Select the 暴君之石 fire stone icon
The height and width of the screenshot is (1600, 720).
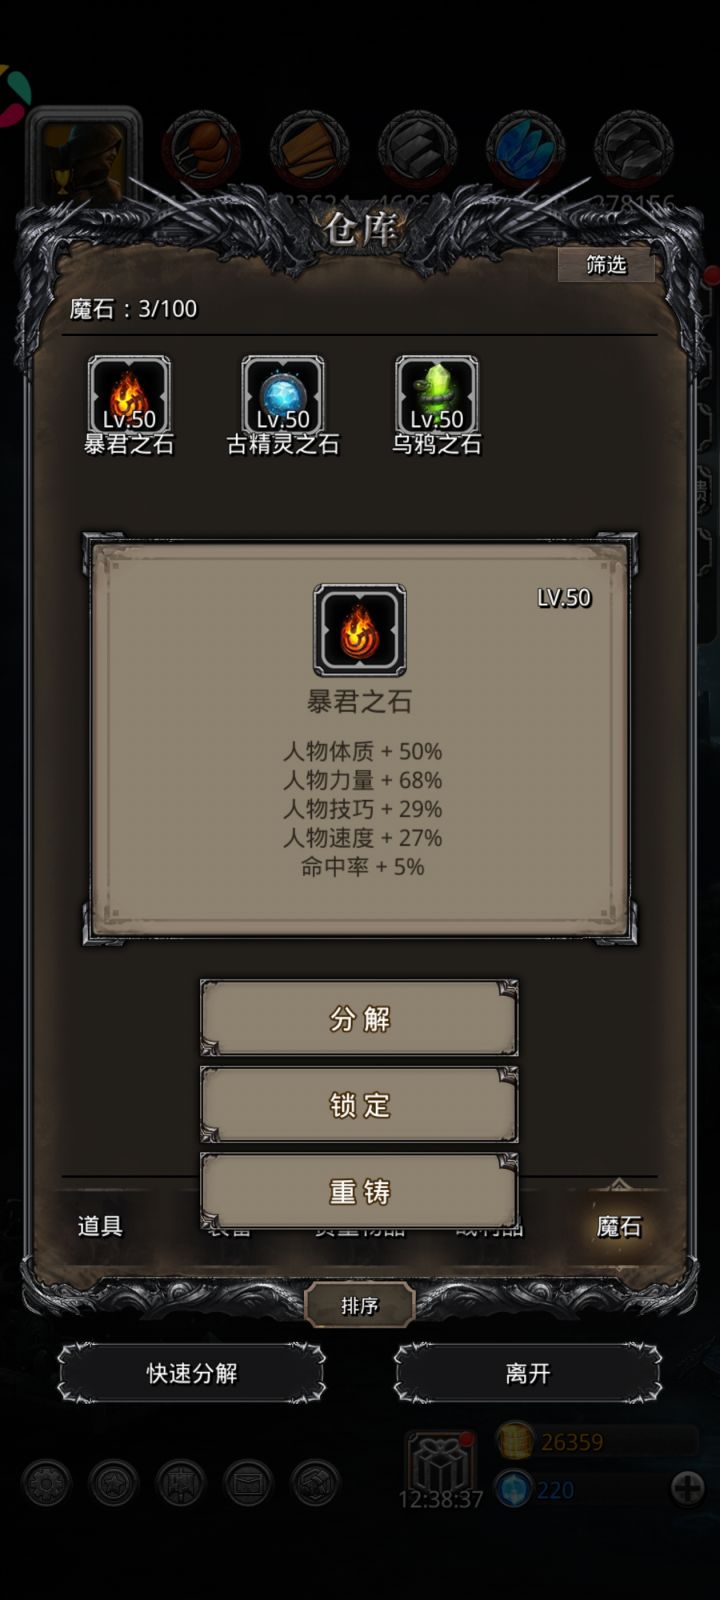[129, 396]
